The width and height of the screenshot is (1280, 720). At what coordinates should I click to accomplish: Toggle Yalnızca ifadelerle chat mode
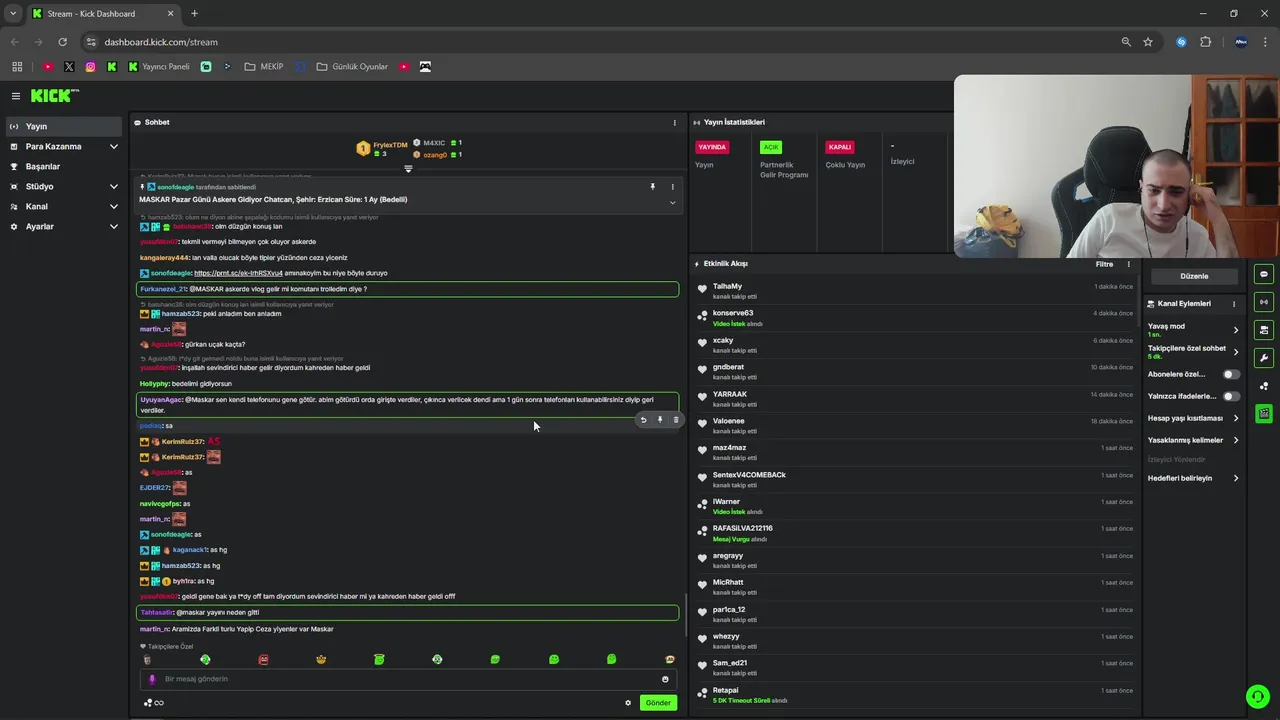(x=1231, y=396)
